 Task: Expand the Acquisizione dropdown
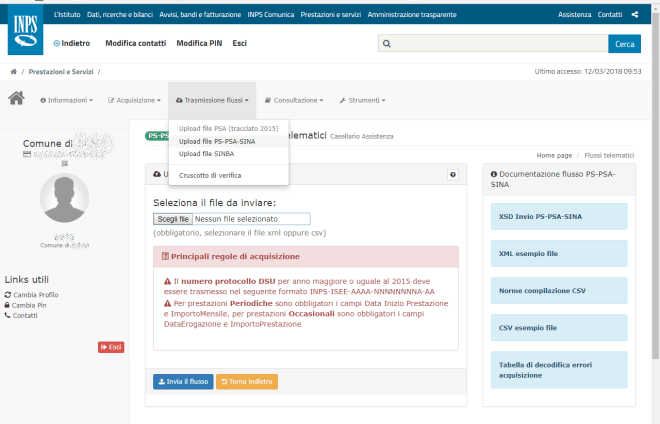tap(133, 100)
